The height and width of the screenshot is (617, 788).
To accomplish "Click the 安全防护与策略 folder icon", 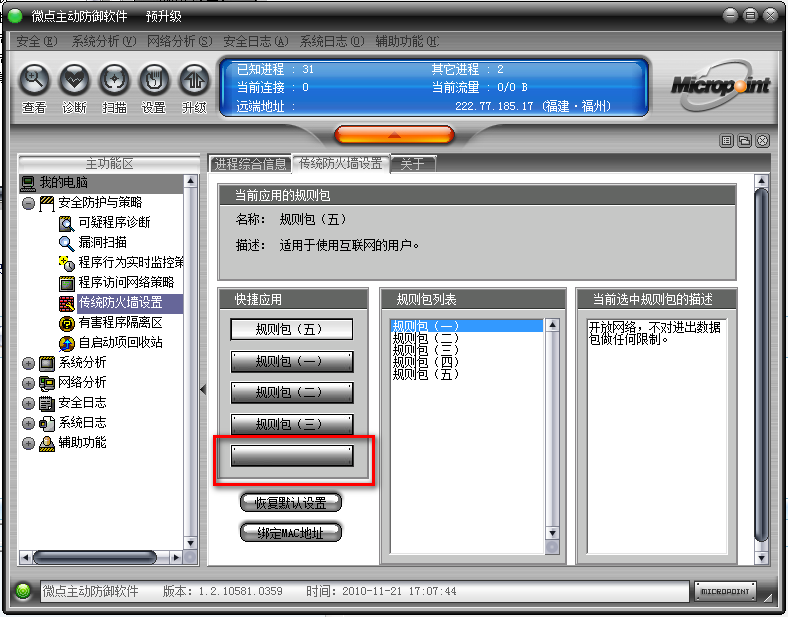I will pyautogui.click(x=47, y=203).
